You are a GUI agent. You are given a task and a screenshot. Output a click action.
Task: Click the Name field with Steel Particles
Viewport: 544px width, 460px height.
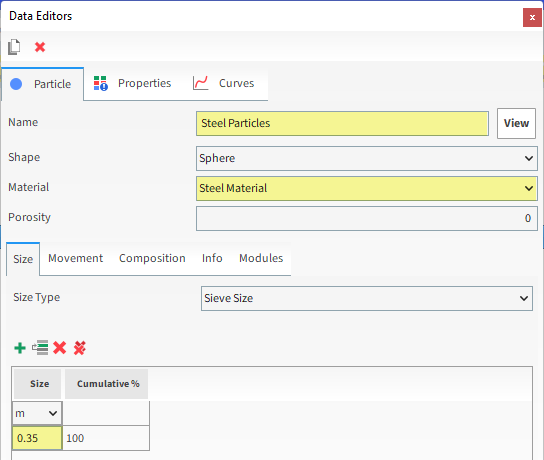[342, 123]
